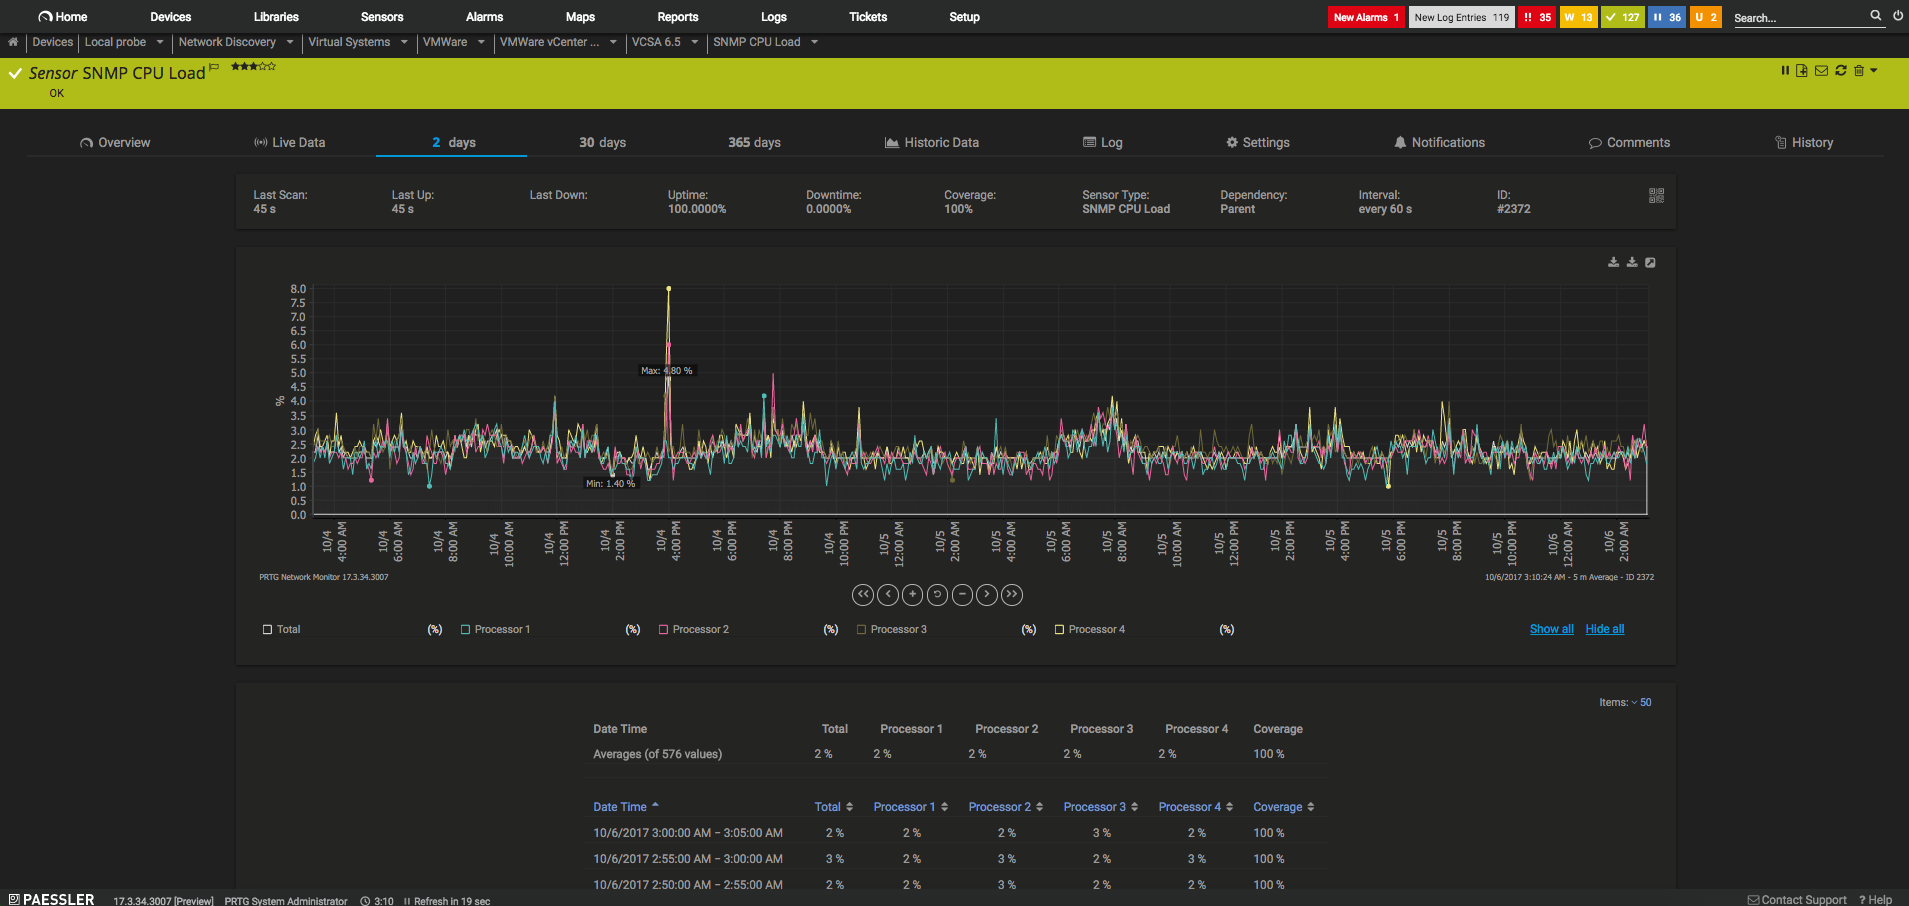Expand the Local probe breadcrumb dropdown
Image resolution: width=1909 pixels, height=906 pixels.
click(x=160, y=42)
